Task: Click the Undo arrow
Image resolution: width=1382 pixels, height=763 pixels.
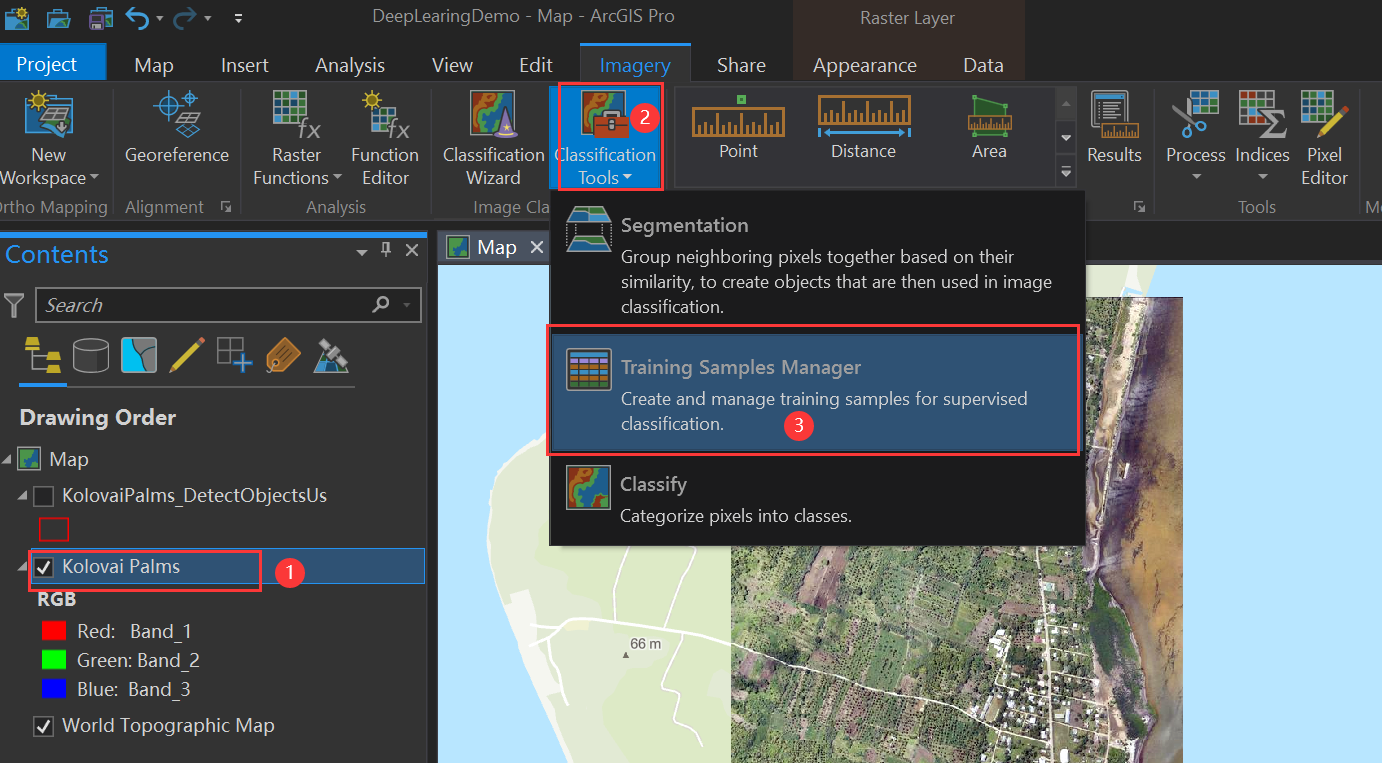Action: pyautogui.click(x=137, y=18)
